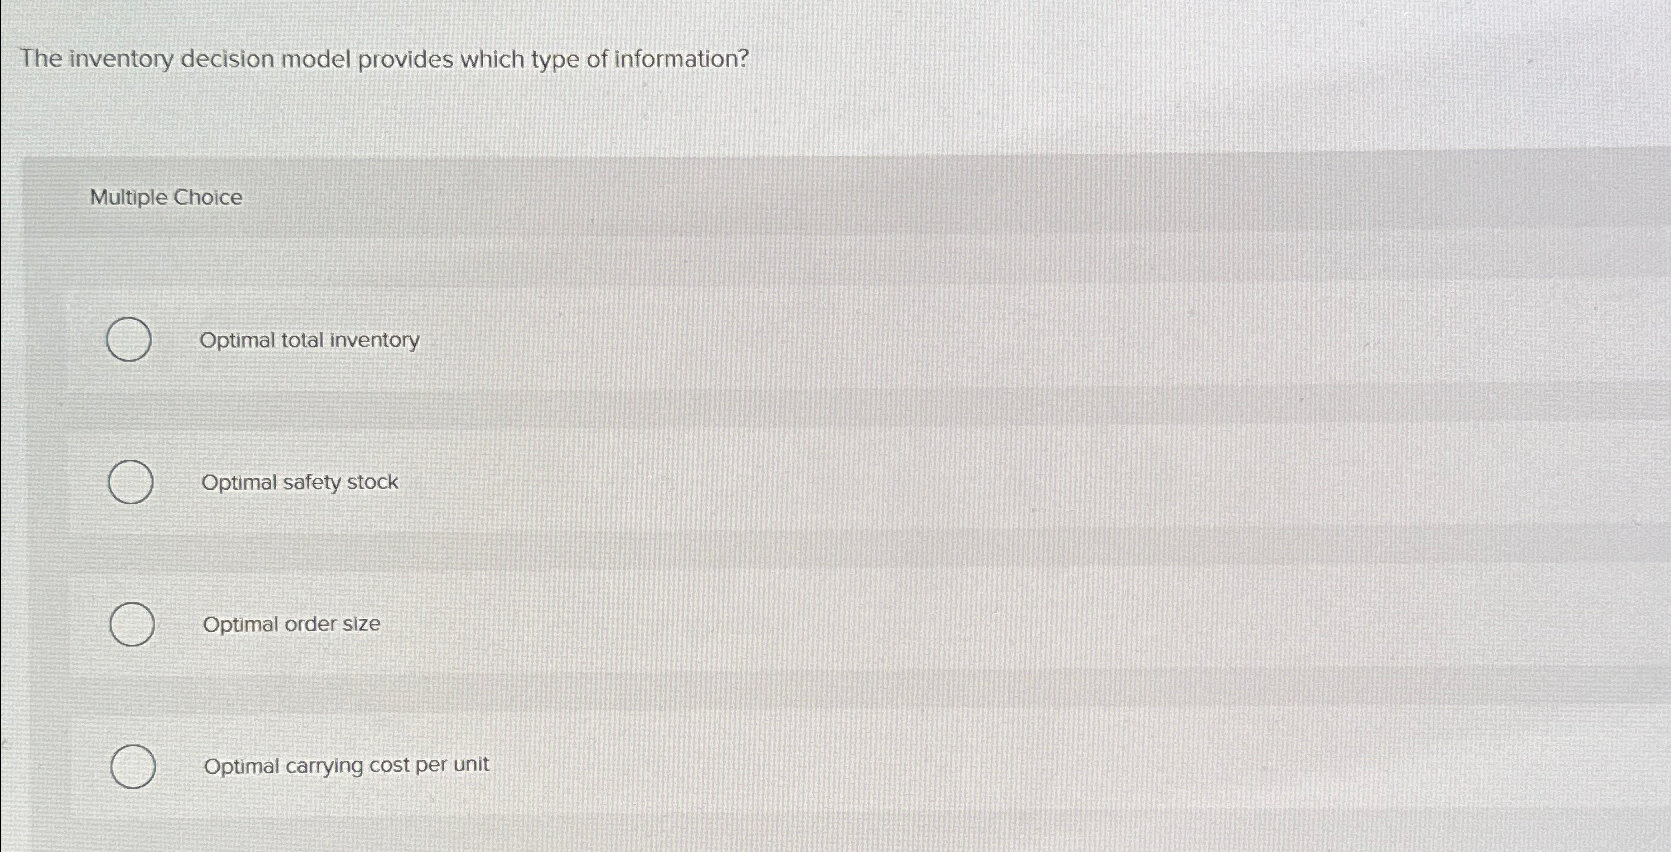The height and width of the screenshot is (852, 1671).
Task: Click the Multiple Choice heading
Action: [164, 197]
